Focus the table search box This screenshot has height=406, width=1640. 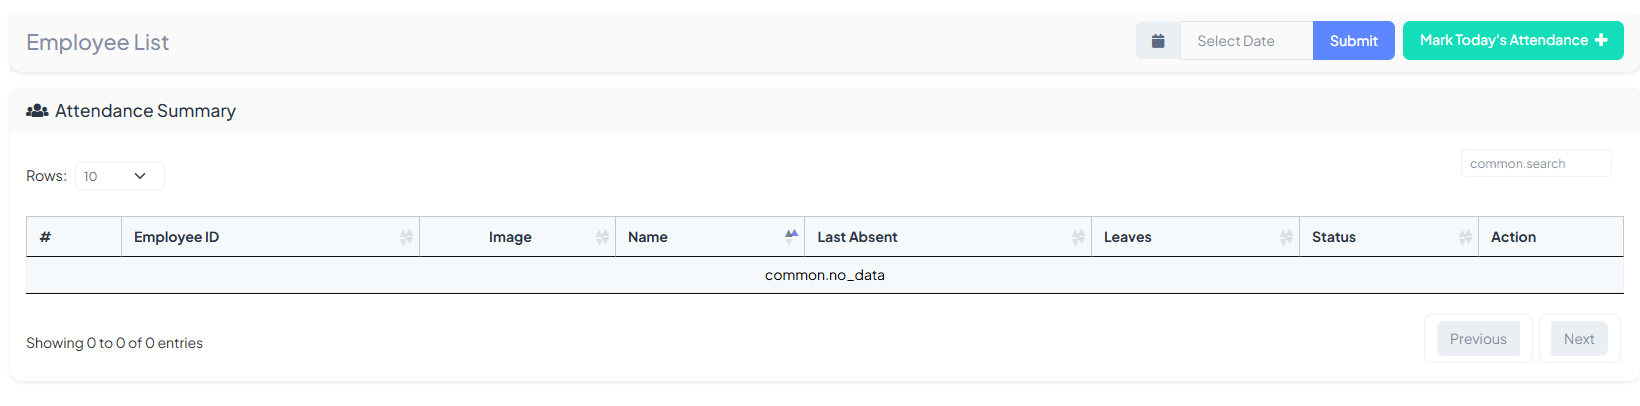tap(1536, 164)
